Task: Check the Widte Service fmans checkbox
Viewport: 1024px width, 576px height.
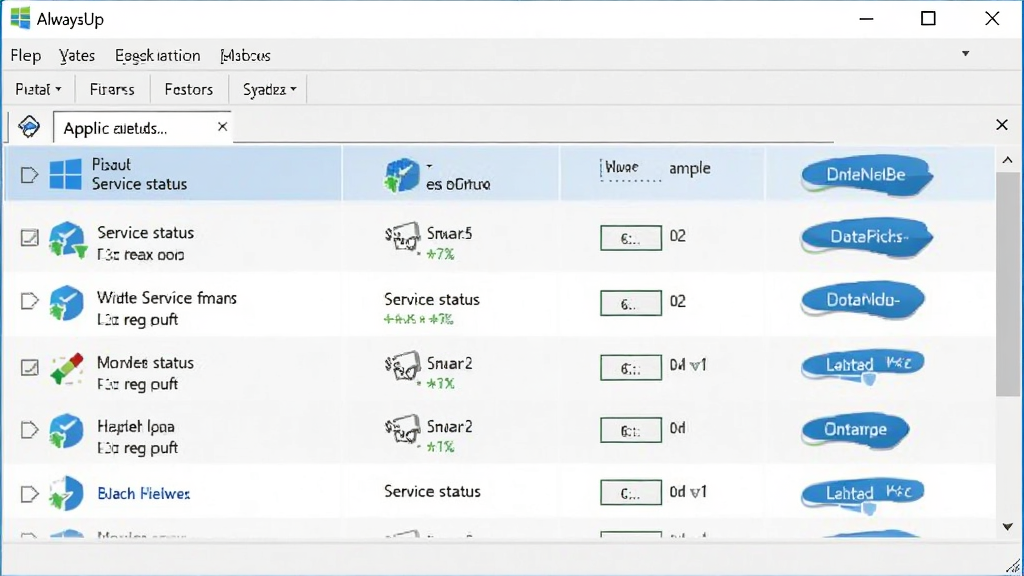Action: pyautogui.click(x=29, y=301)
